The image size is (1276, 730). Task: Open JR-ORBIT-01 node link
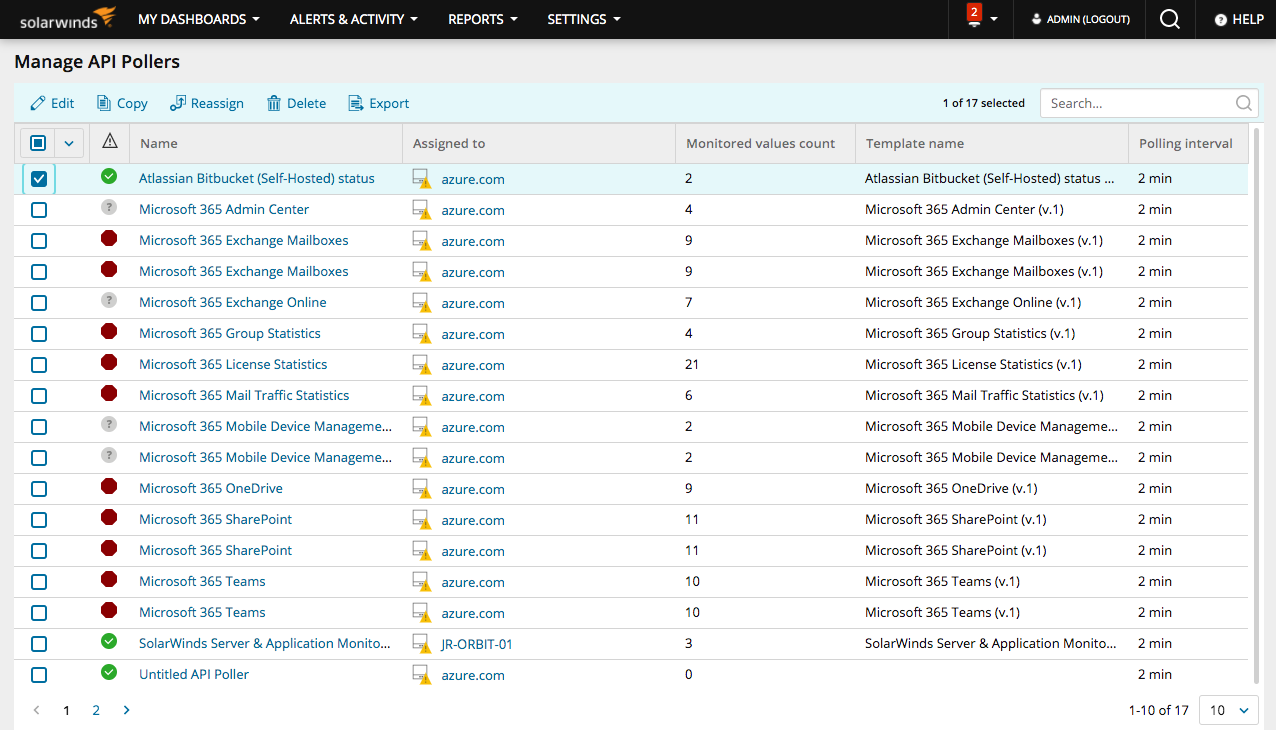pos(477,644)
